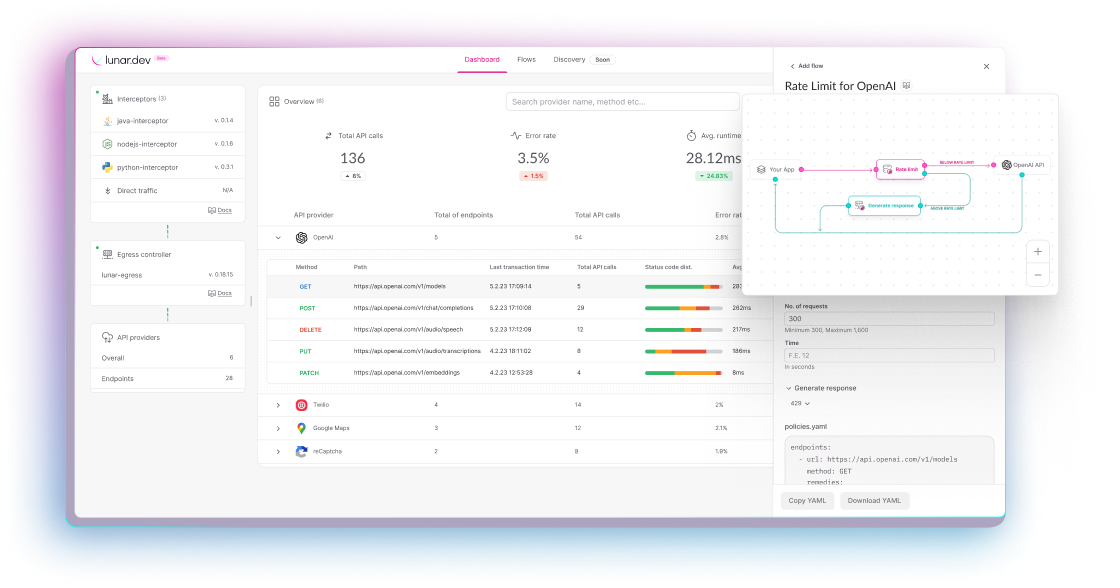Expand the Google Maps provider row
The width and height of the screenshot is (1120, 588).
point(278,428)
